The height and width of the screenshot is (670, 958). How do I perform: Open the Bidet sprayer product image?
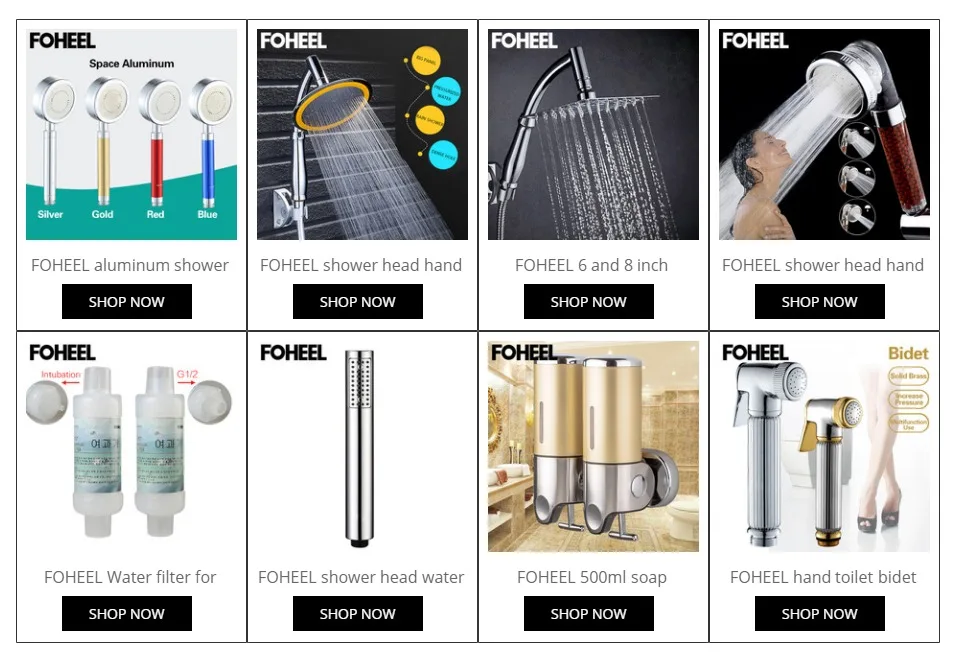click(x=824, y=446)
